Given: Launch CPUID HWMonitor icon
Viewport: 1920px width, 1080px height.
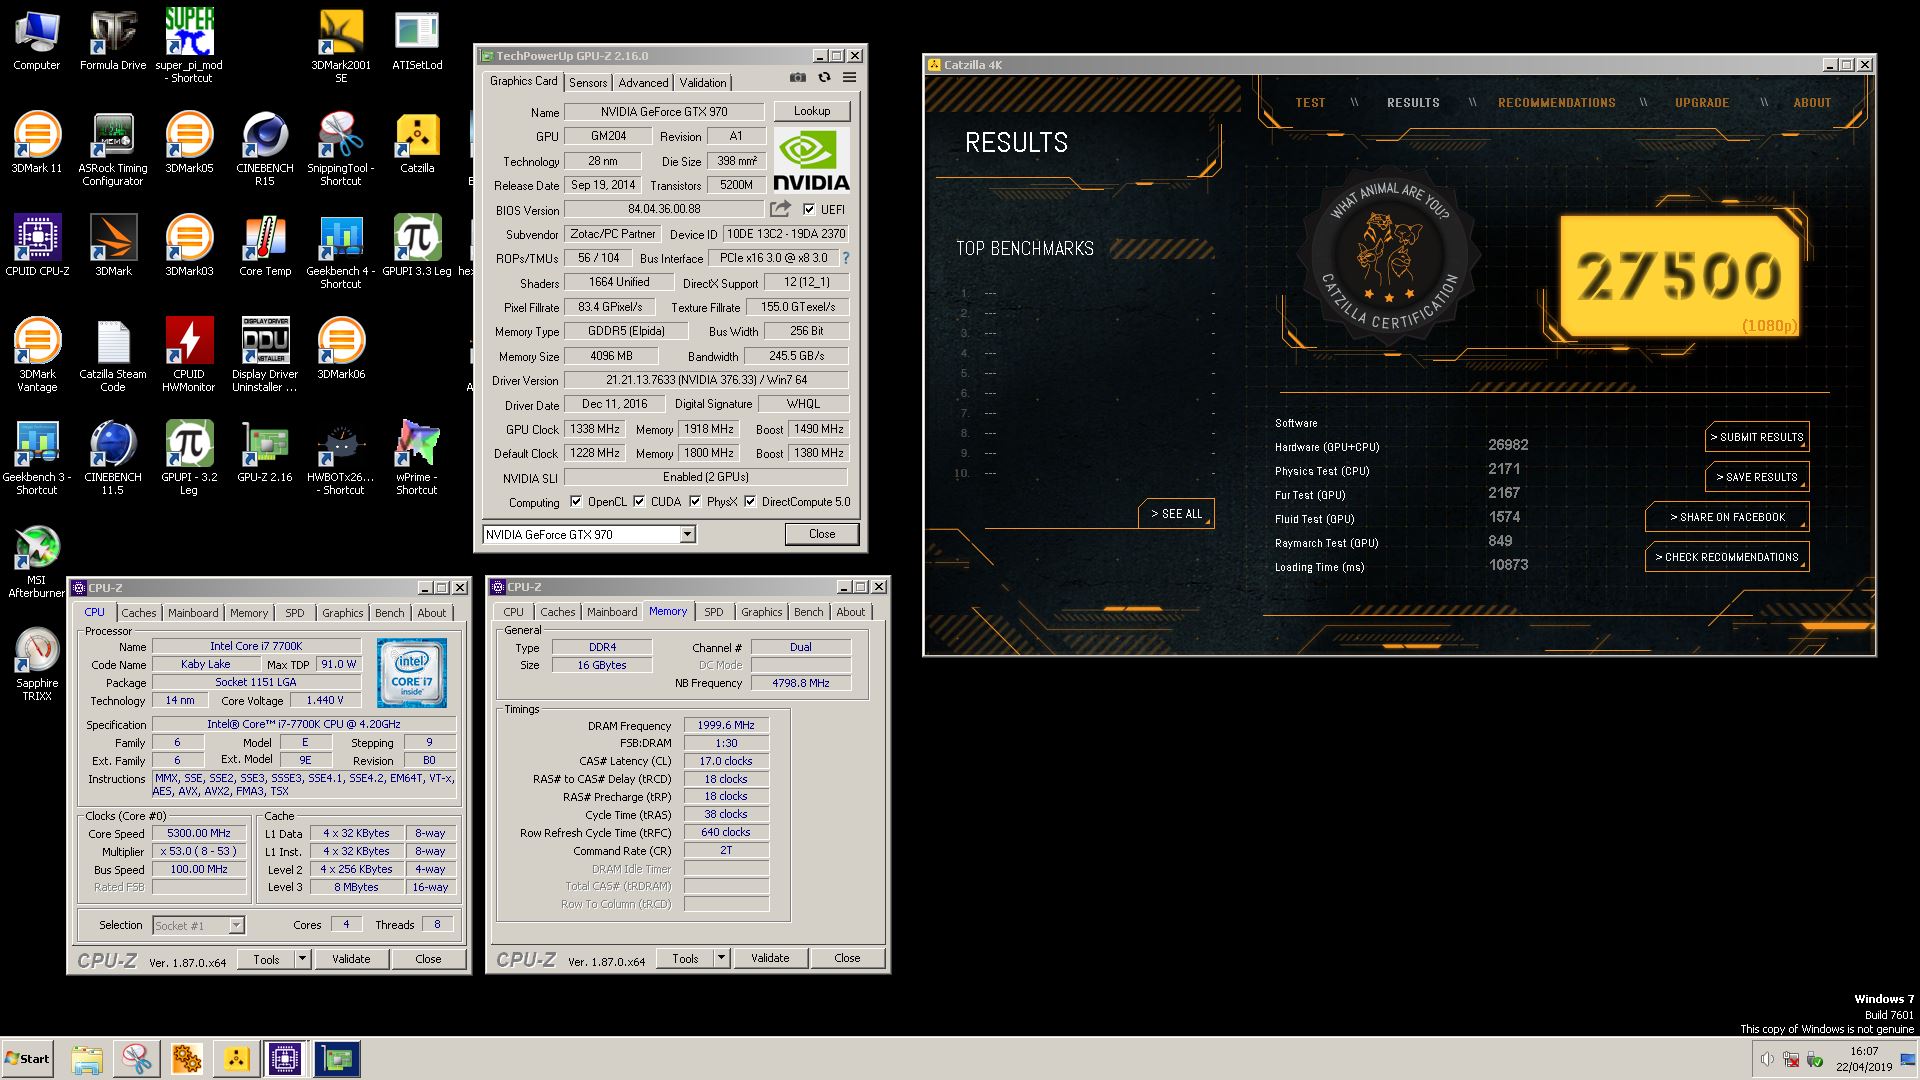Looking at the screenshot, I should [189, 355].
